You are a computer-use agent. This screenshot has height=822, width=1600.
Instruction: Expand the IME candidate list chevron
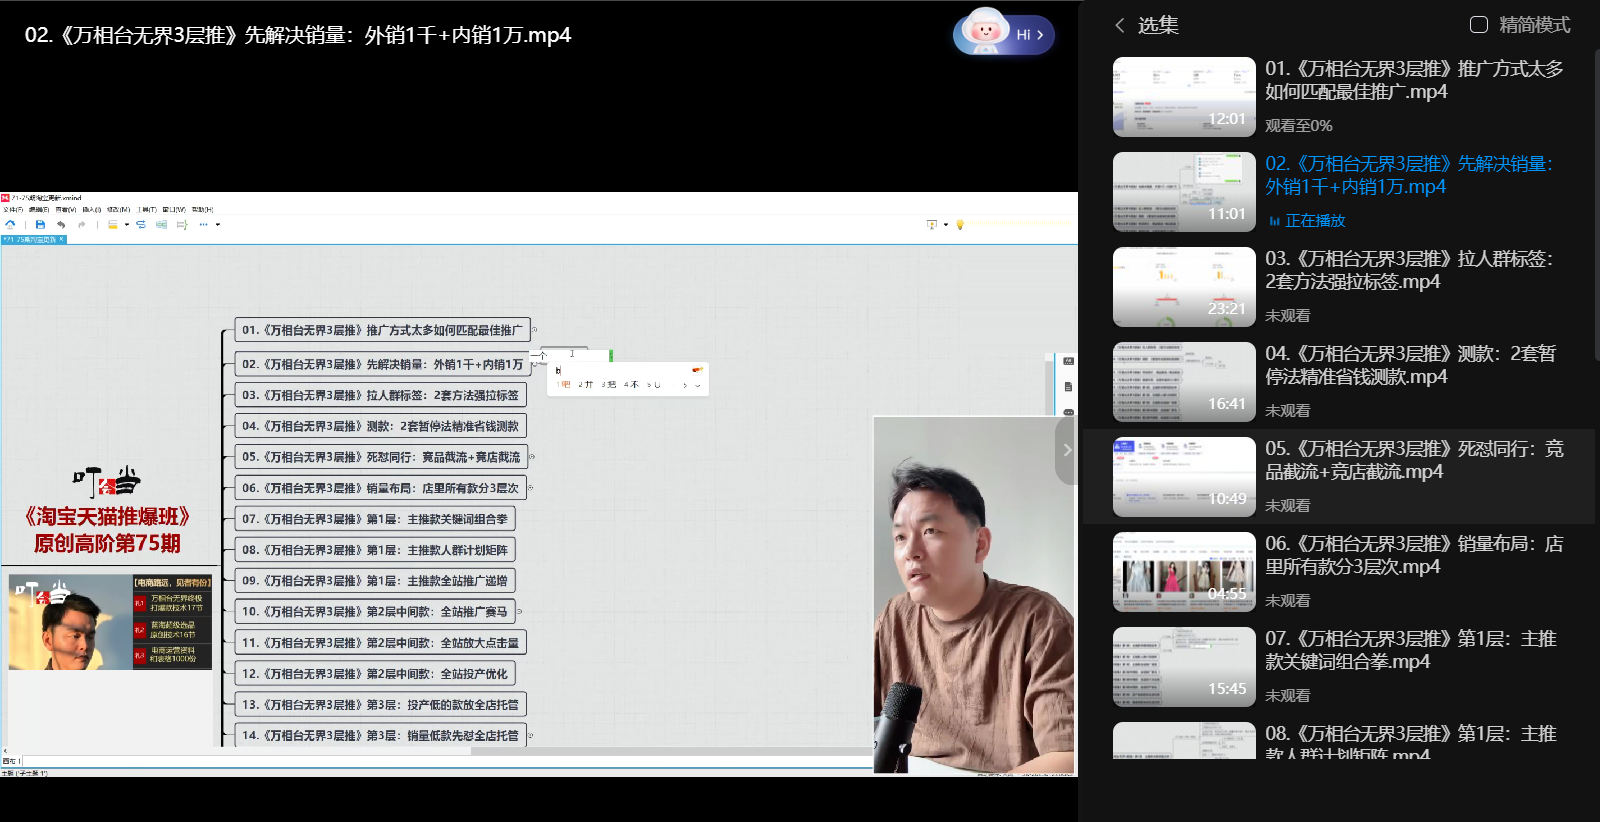697,385
